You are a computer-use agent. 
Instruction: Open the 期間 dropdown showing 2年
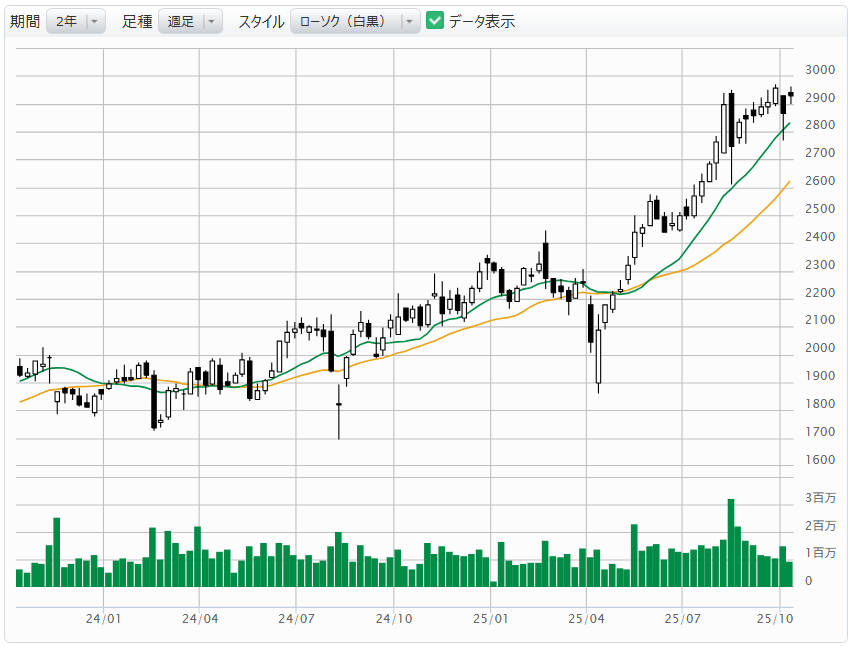coord(76,21)
